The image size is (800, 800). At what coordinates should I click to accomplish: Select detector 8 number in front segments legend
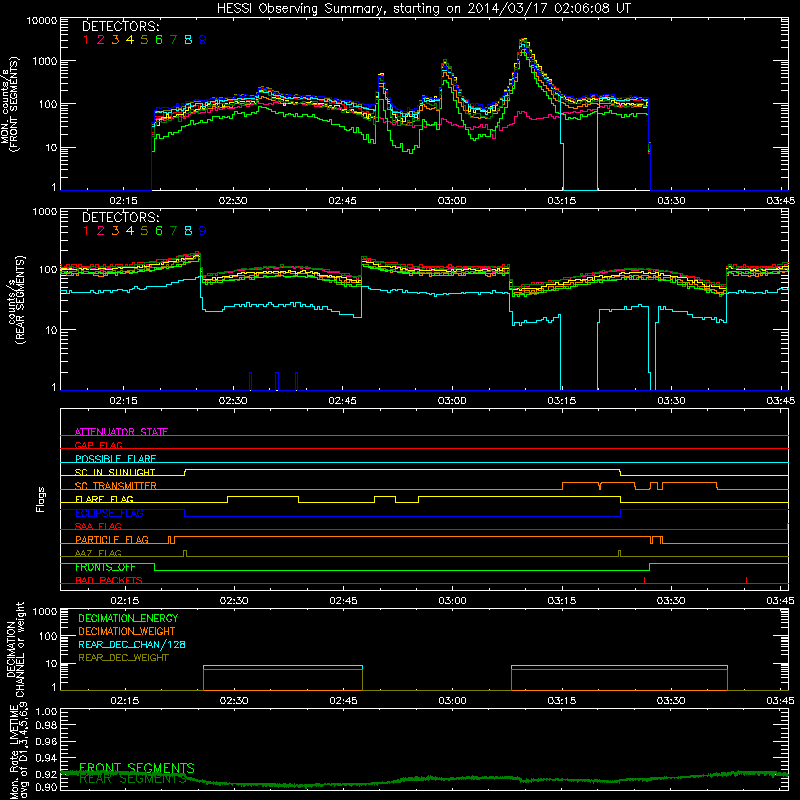188,40
